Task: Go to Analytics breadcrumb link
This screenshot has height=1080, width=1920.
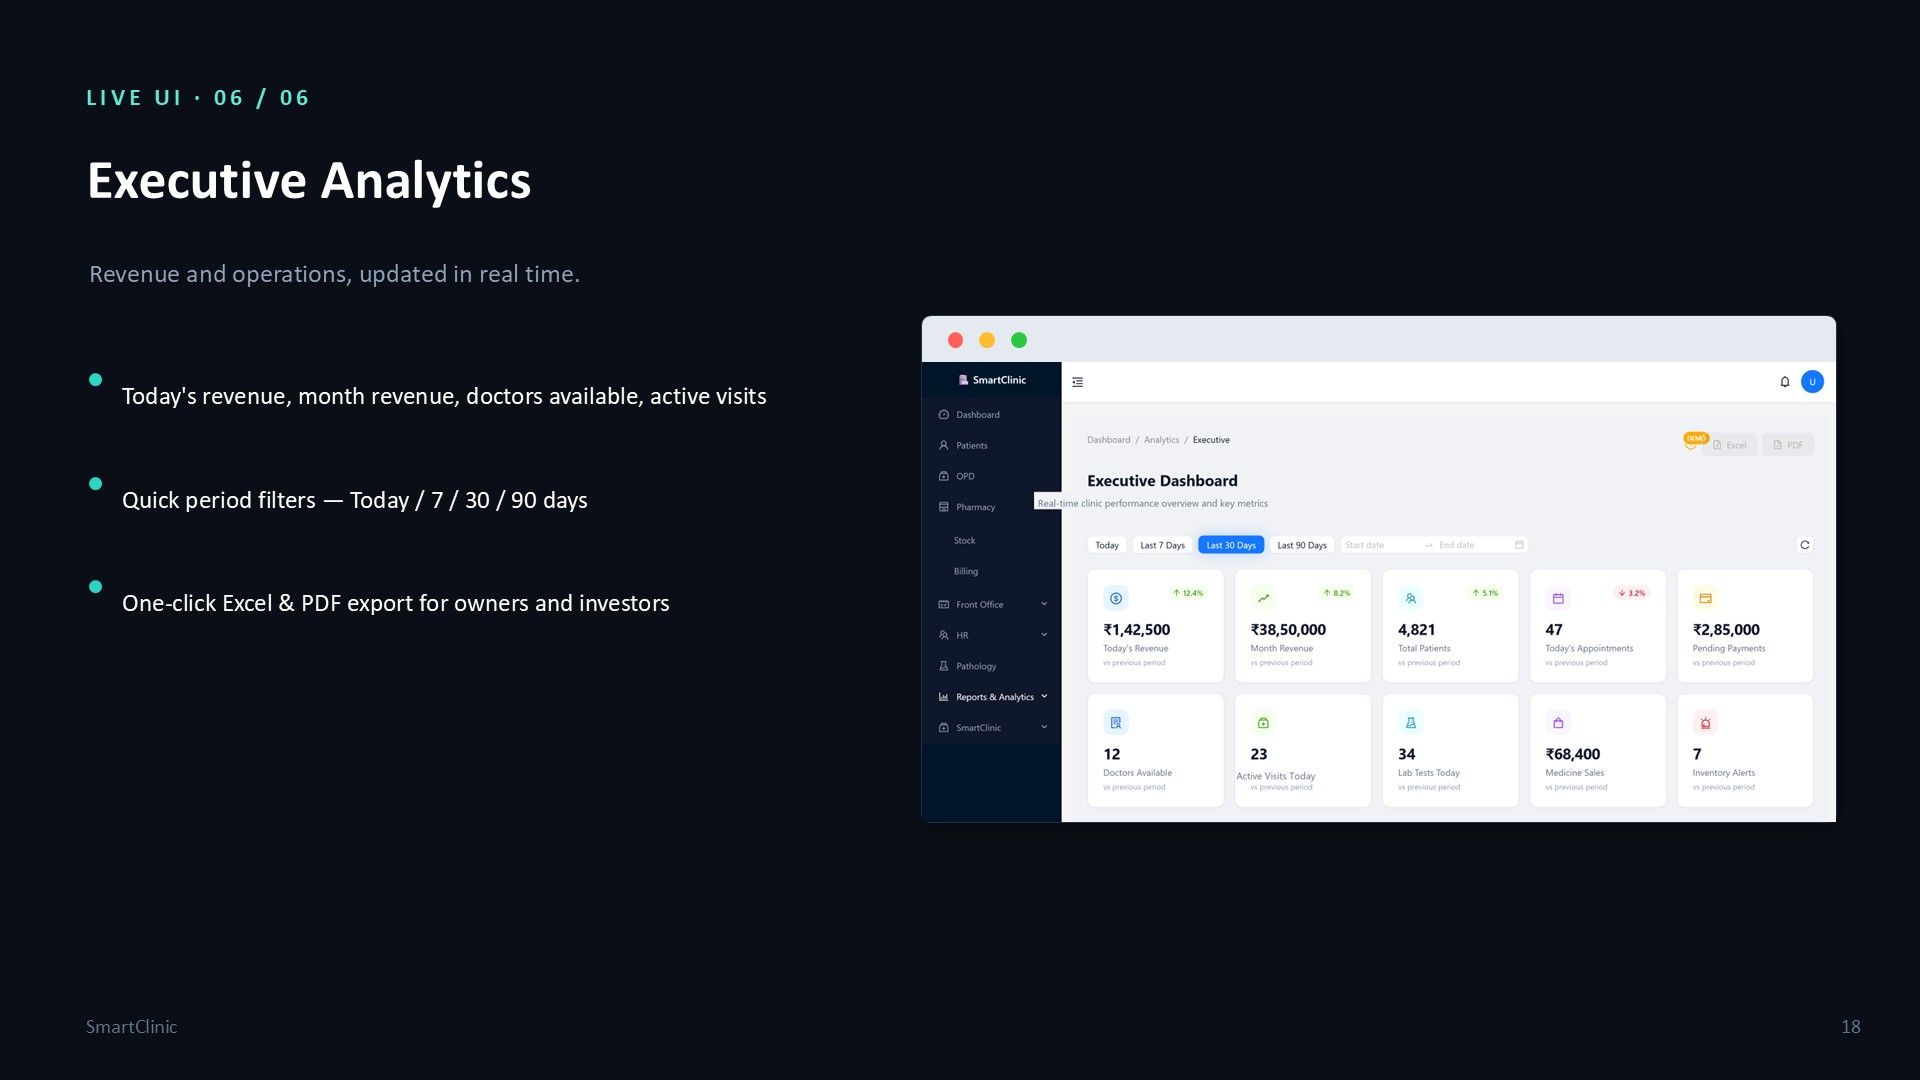Action: (1161, 440)
